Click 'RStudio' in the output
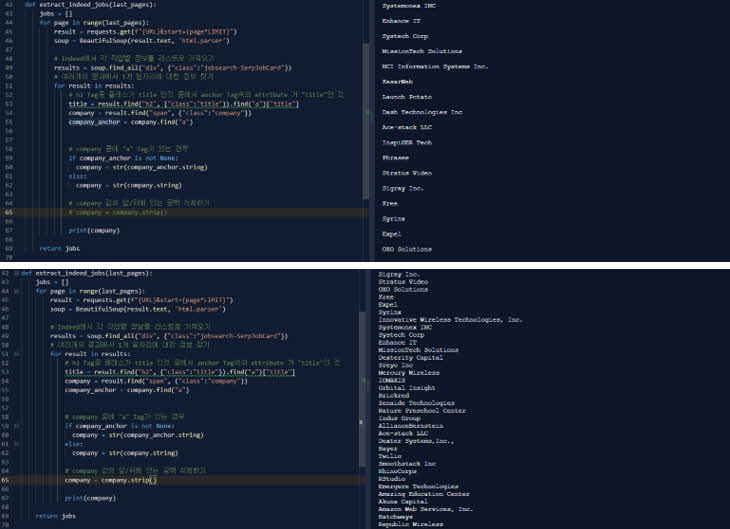The image size is (730, 529). tap(392, 479)
